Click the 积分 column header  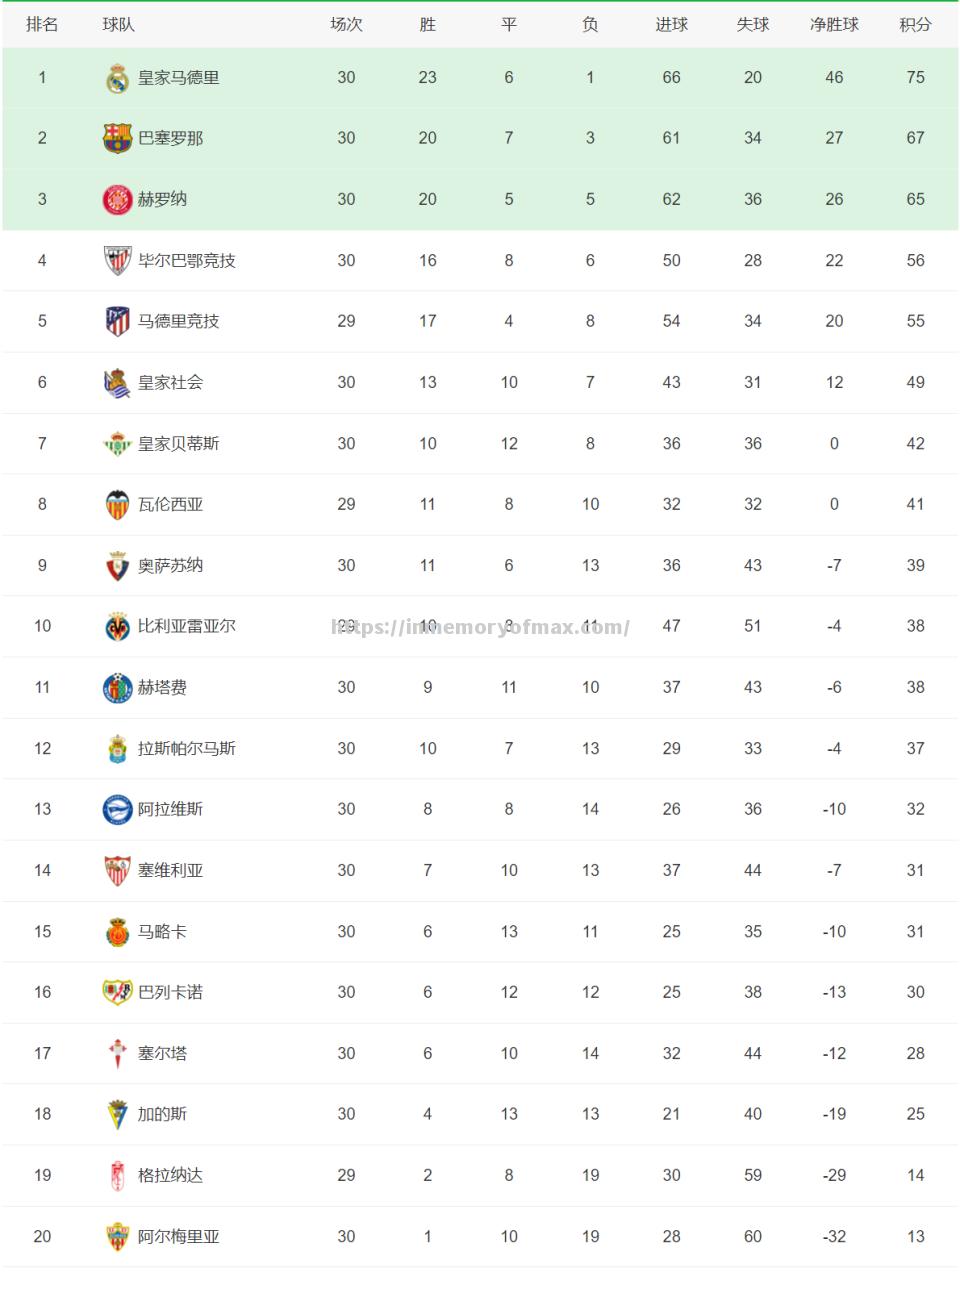pyautogui.click(x=915, y=25)
